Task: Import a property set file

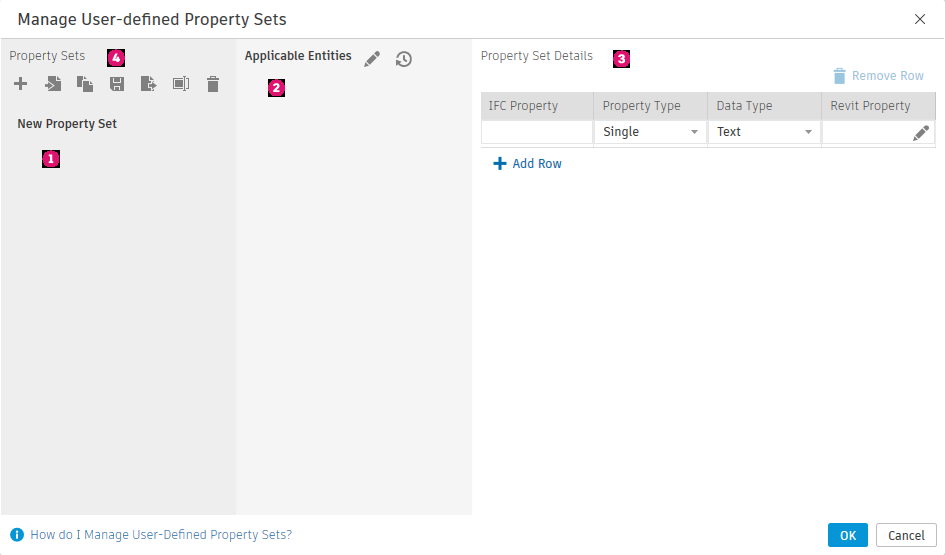Action: [x=53, y=85]
